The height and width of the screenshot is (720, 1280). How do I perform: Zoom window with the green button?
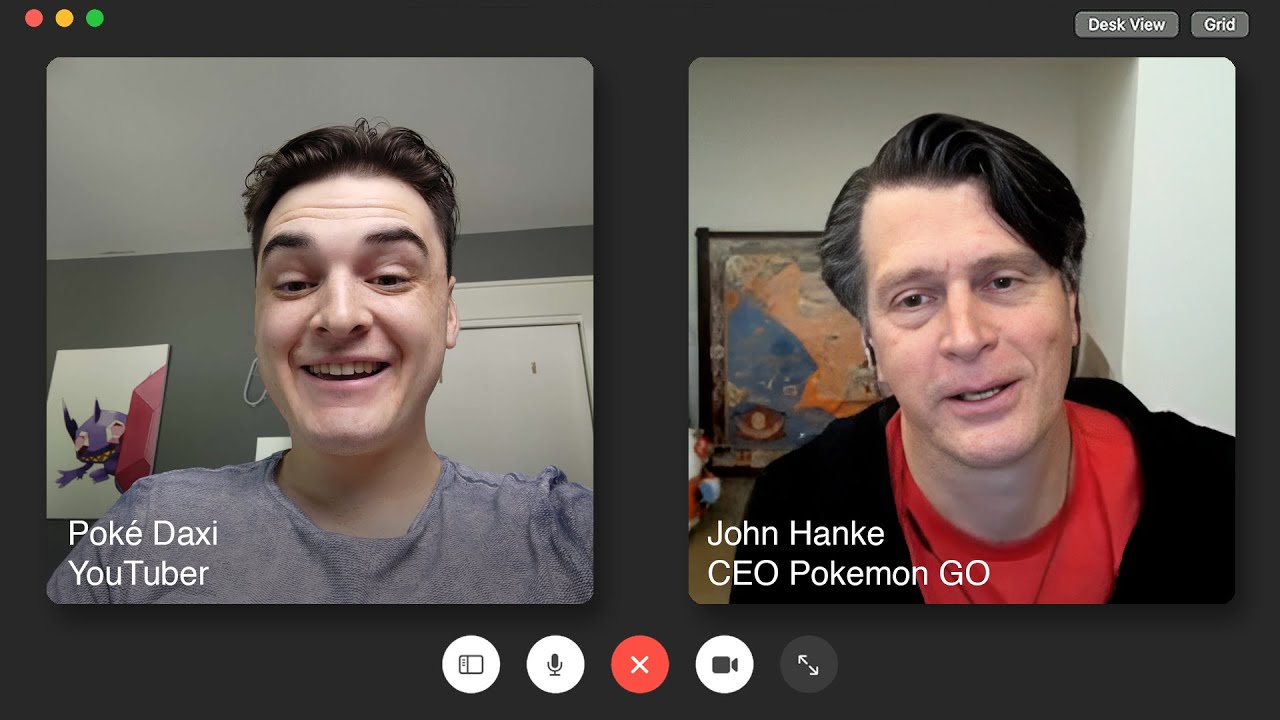tap(95, 18)
